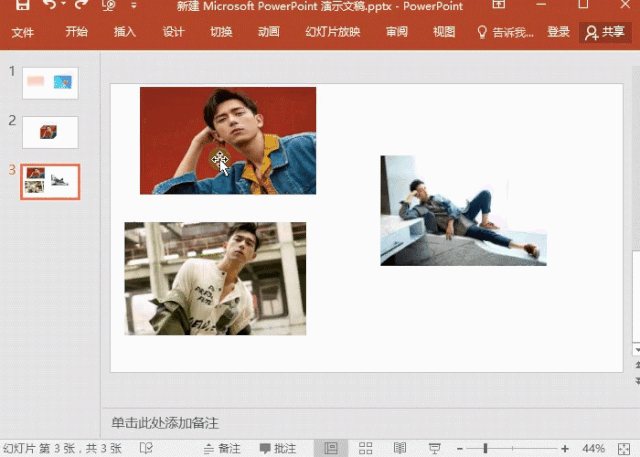Click the zoom out minus button

coord(460,449)
